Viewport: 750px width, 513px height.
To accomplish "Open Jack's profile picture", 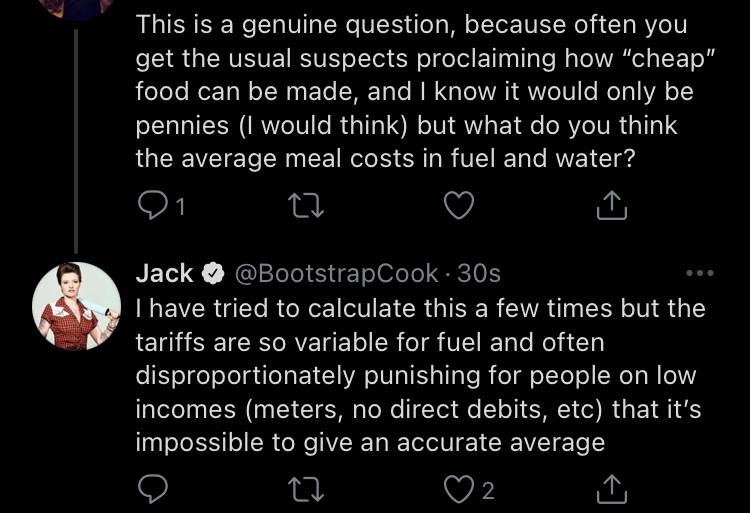I will (77, 306).
